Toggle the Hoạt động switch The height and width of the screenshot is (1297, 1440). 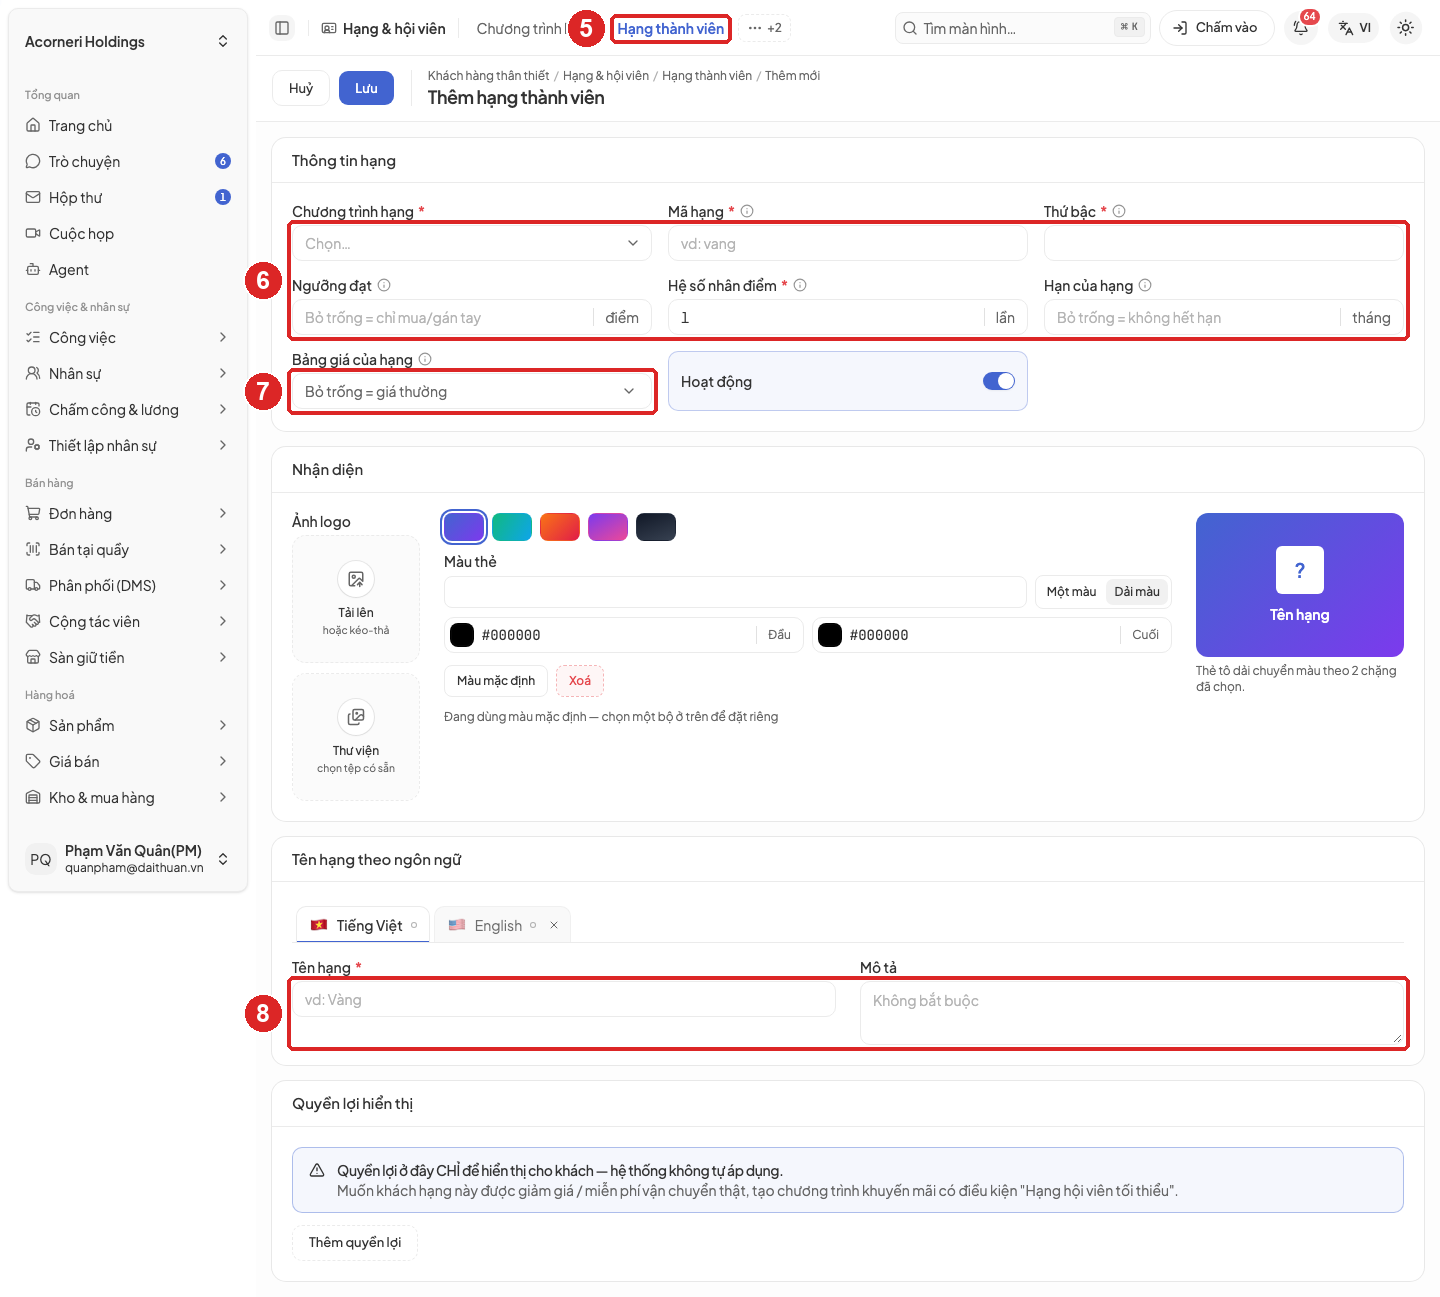click(999, 381)
